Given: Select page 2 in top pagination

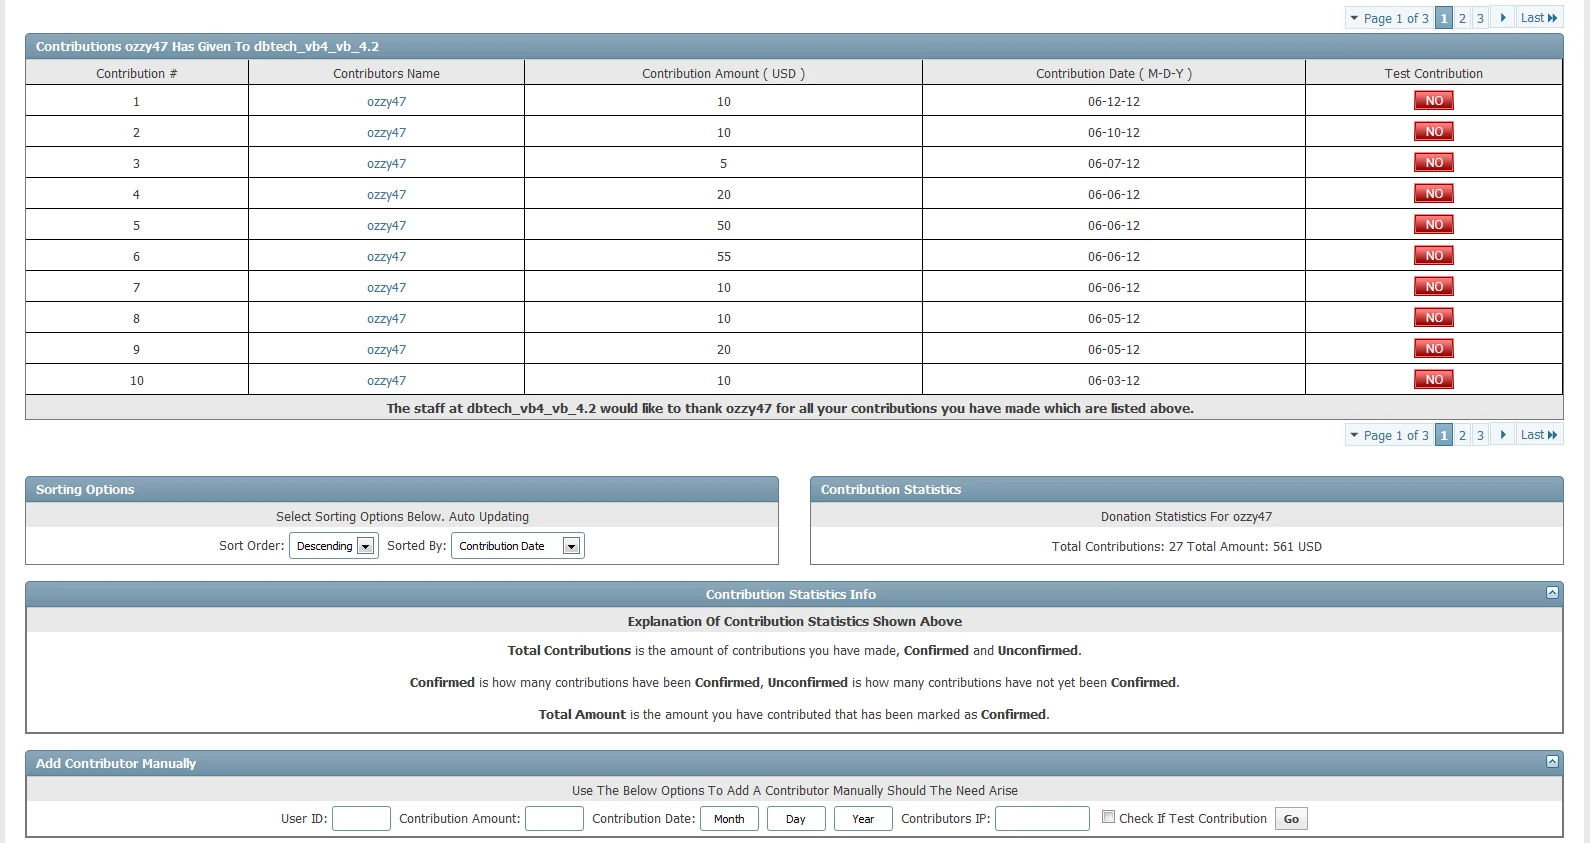Looking at the screenshot, I should [x=1462, y=18].
